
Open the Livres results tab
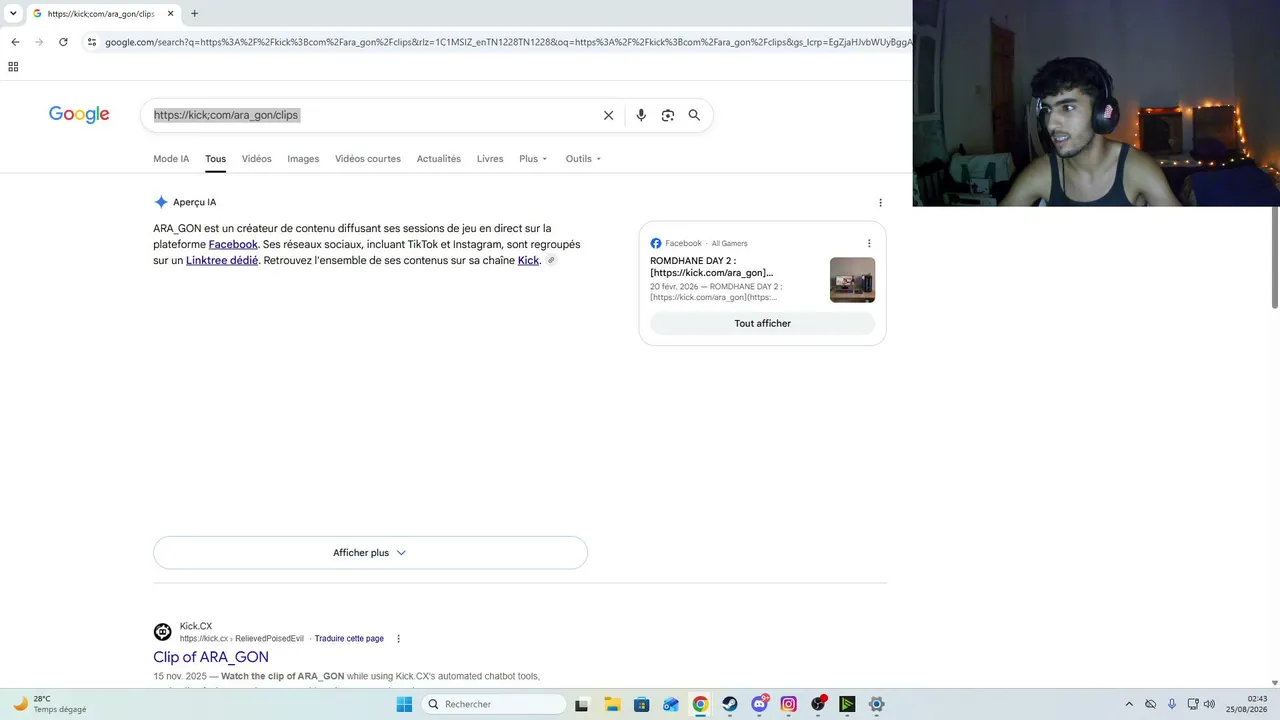click(490, 159)
